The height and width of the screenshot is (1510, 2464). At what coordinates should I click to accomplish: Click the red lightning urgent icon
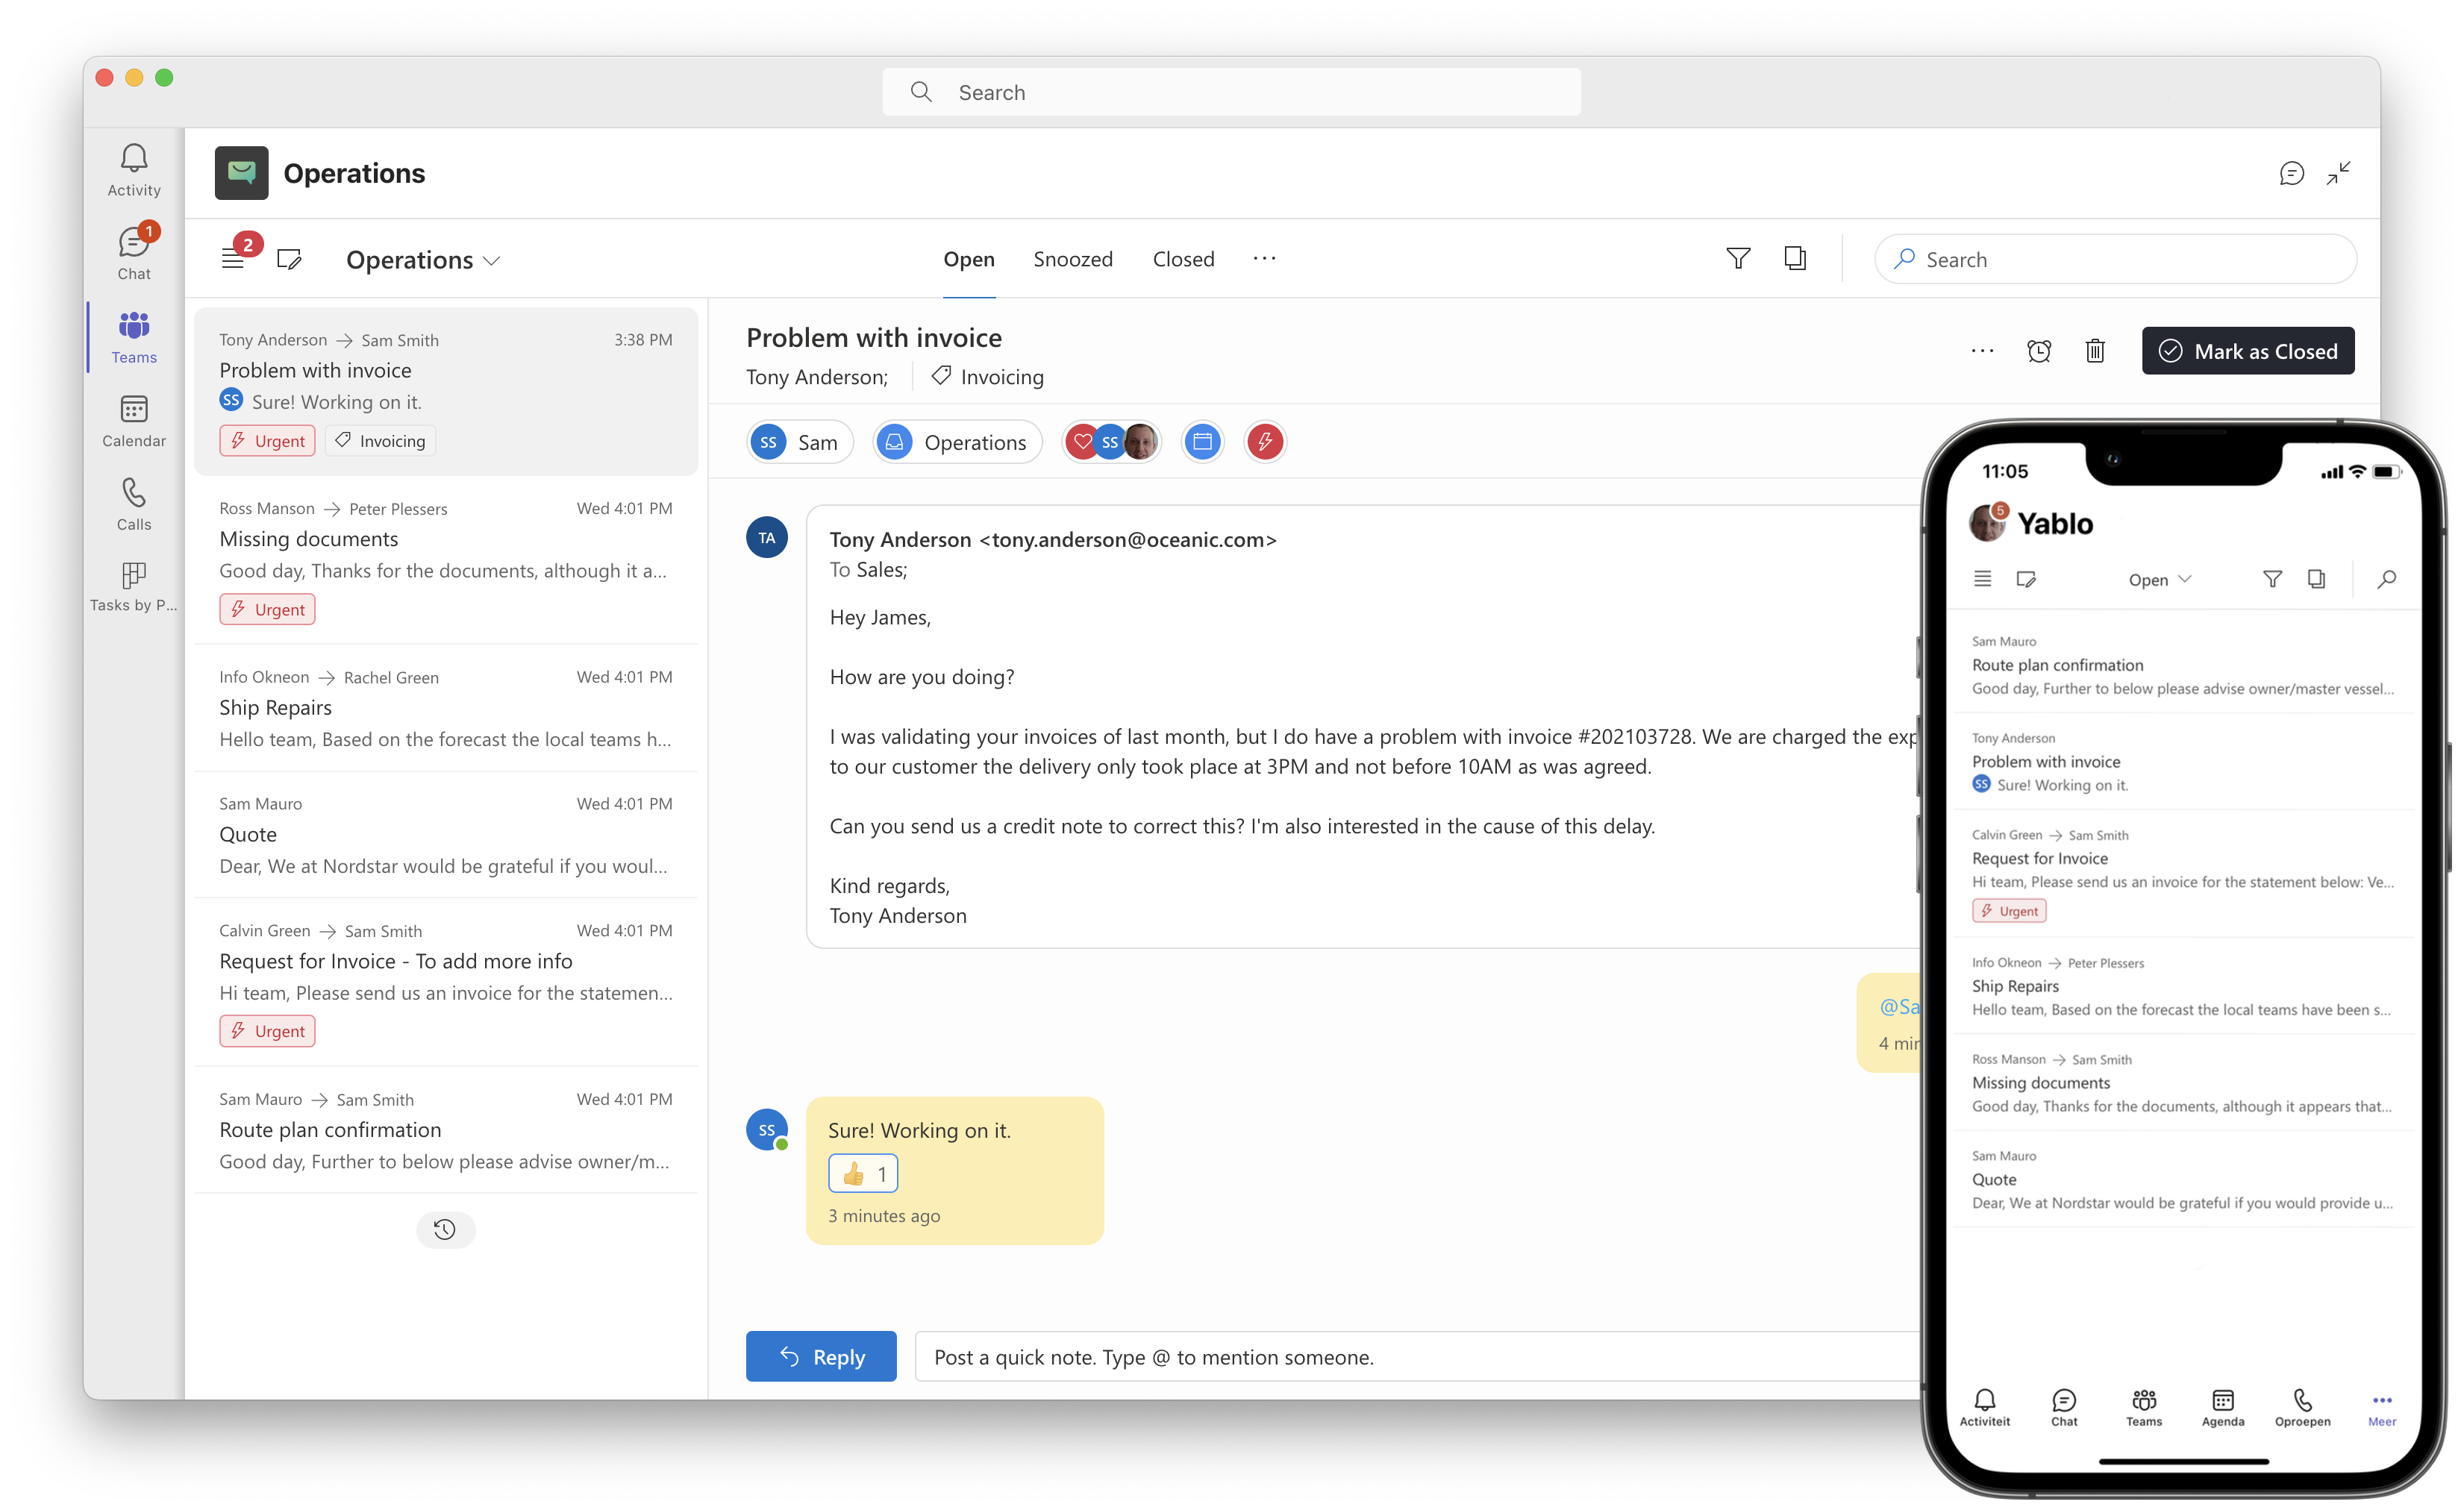[x=1265, y=442]
